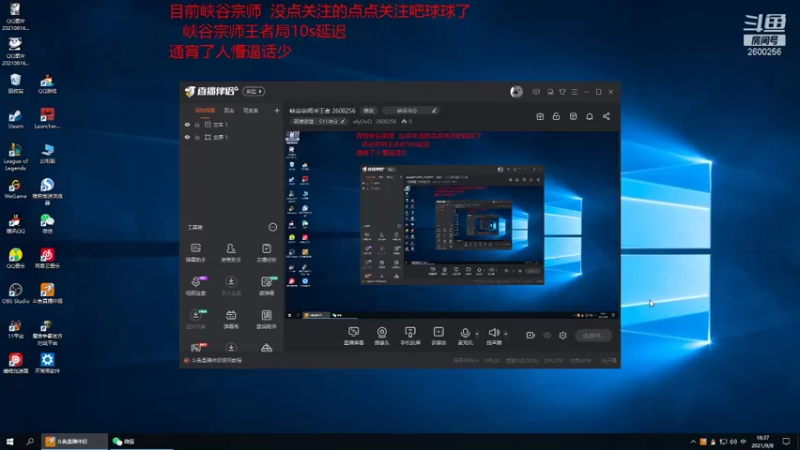800x450 pixels.
Task: Open the 弹幕助手 tool in the toolbox
Action: pyautogui.click(x=196, y=252)
